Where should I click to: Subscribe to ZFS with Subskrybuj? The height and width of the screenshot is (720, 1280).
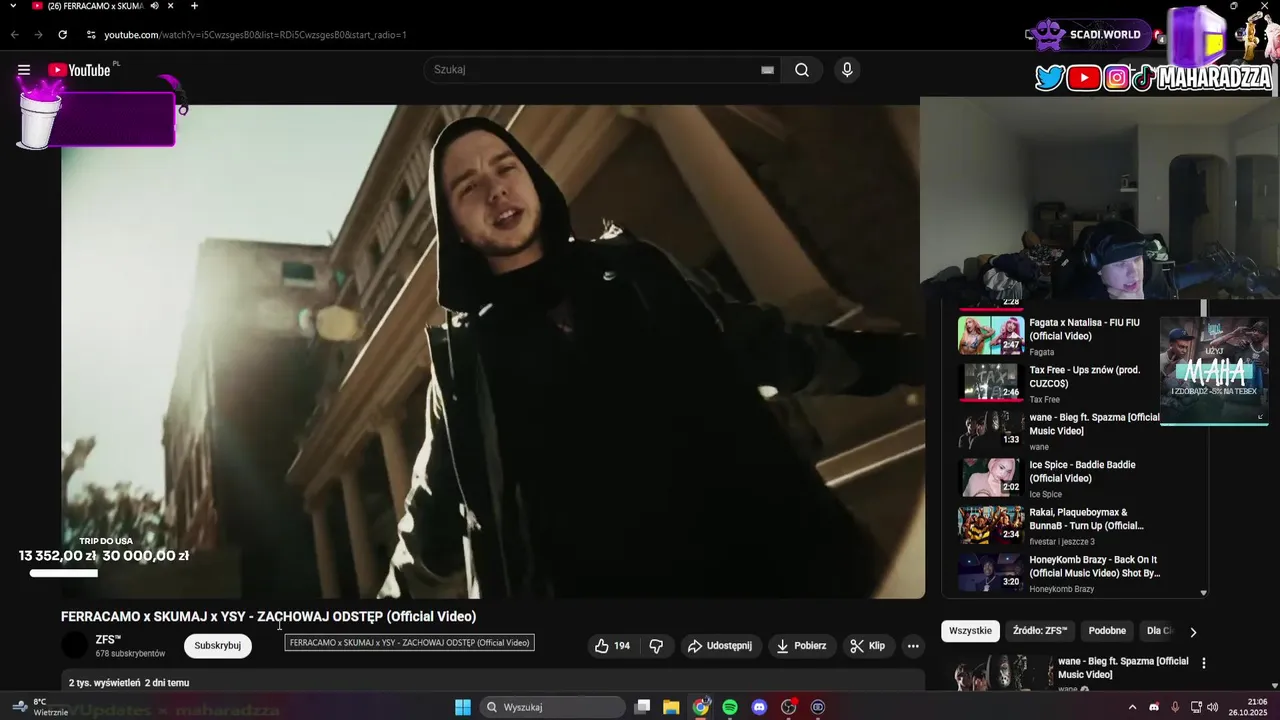218,646
